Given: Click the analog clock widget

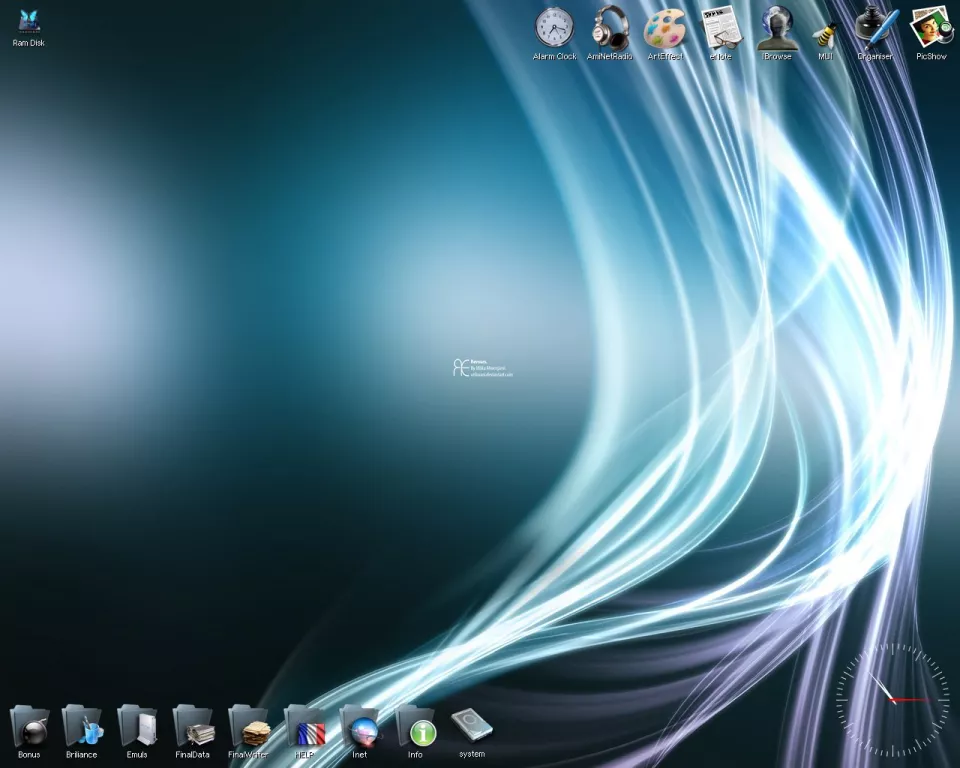Looking at the screenshot, I should (892, 699).
